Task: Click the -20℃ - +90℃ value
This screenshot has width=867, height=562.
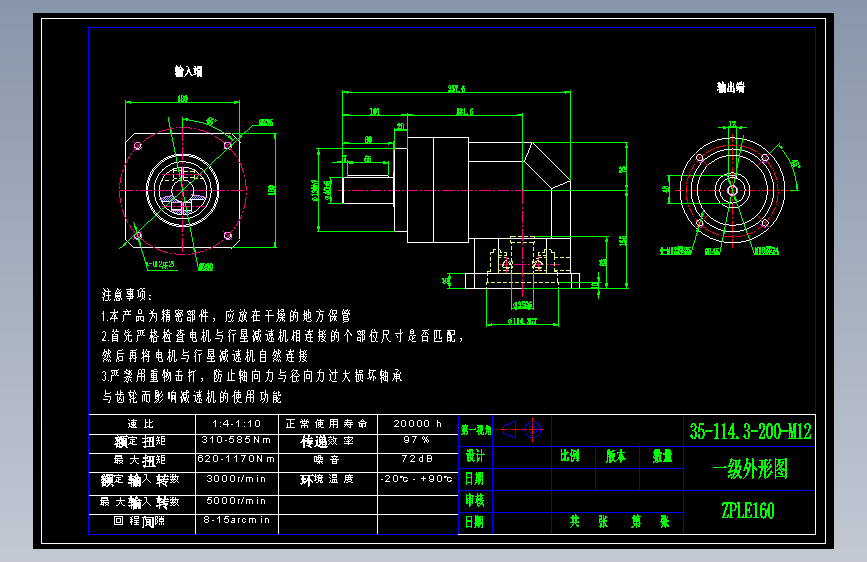Action: 416,478
